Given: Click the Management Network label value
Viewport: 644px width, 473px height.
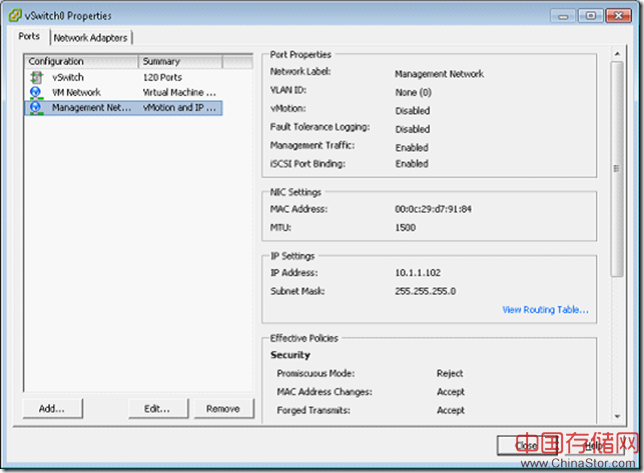Looking at the screenshot, I should point(439,74).
